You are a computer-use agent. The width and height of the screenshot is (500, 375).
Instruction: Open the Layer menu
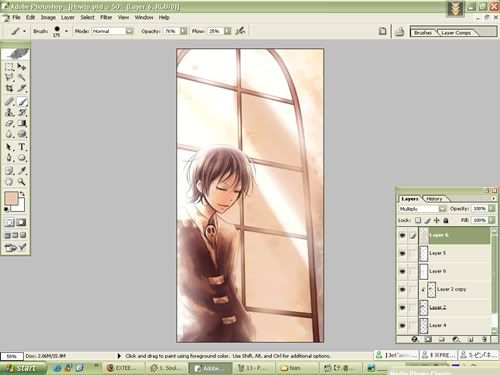(x=68, y=17)
